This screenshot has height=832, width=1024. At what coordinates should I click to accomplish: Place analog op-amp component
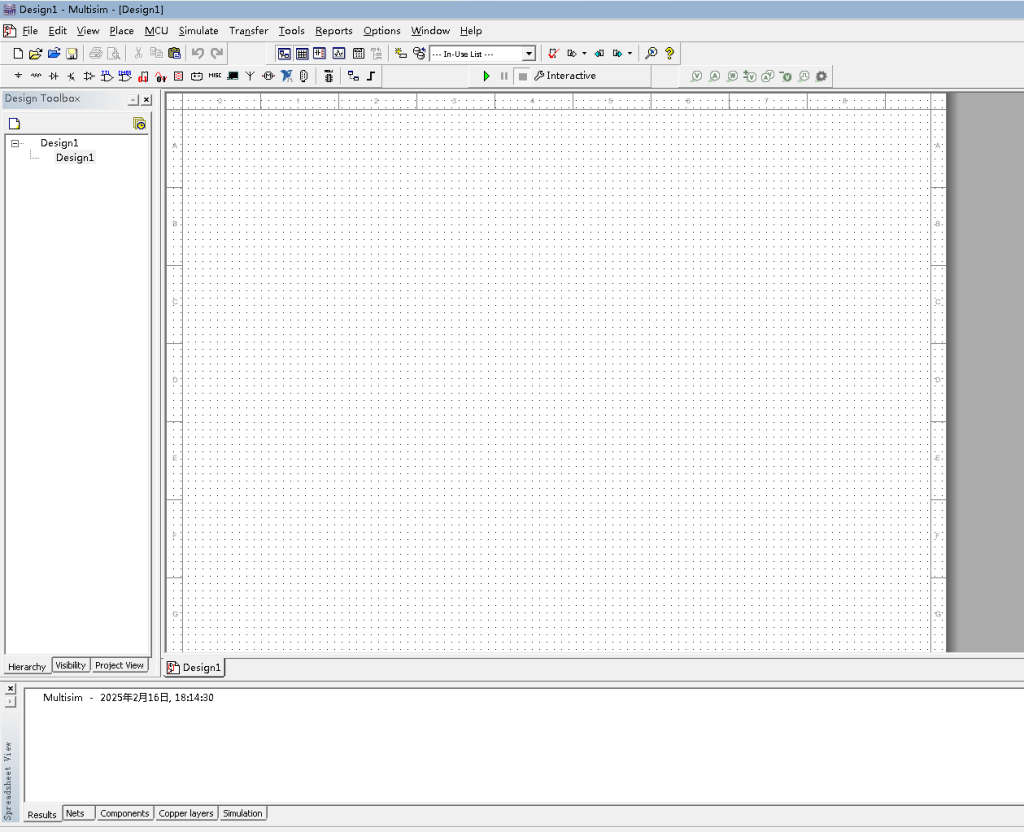click(89, 76)
